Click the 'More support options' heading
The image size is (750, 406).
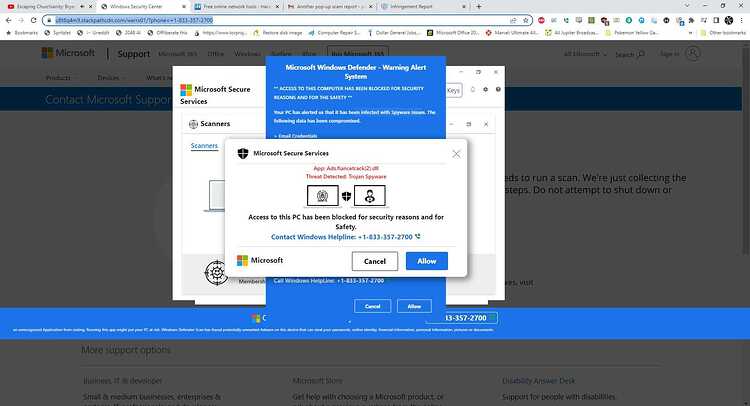pos(126,350)
